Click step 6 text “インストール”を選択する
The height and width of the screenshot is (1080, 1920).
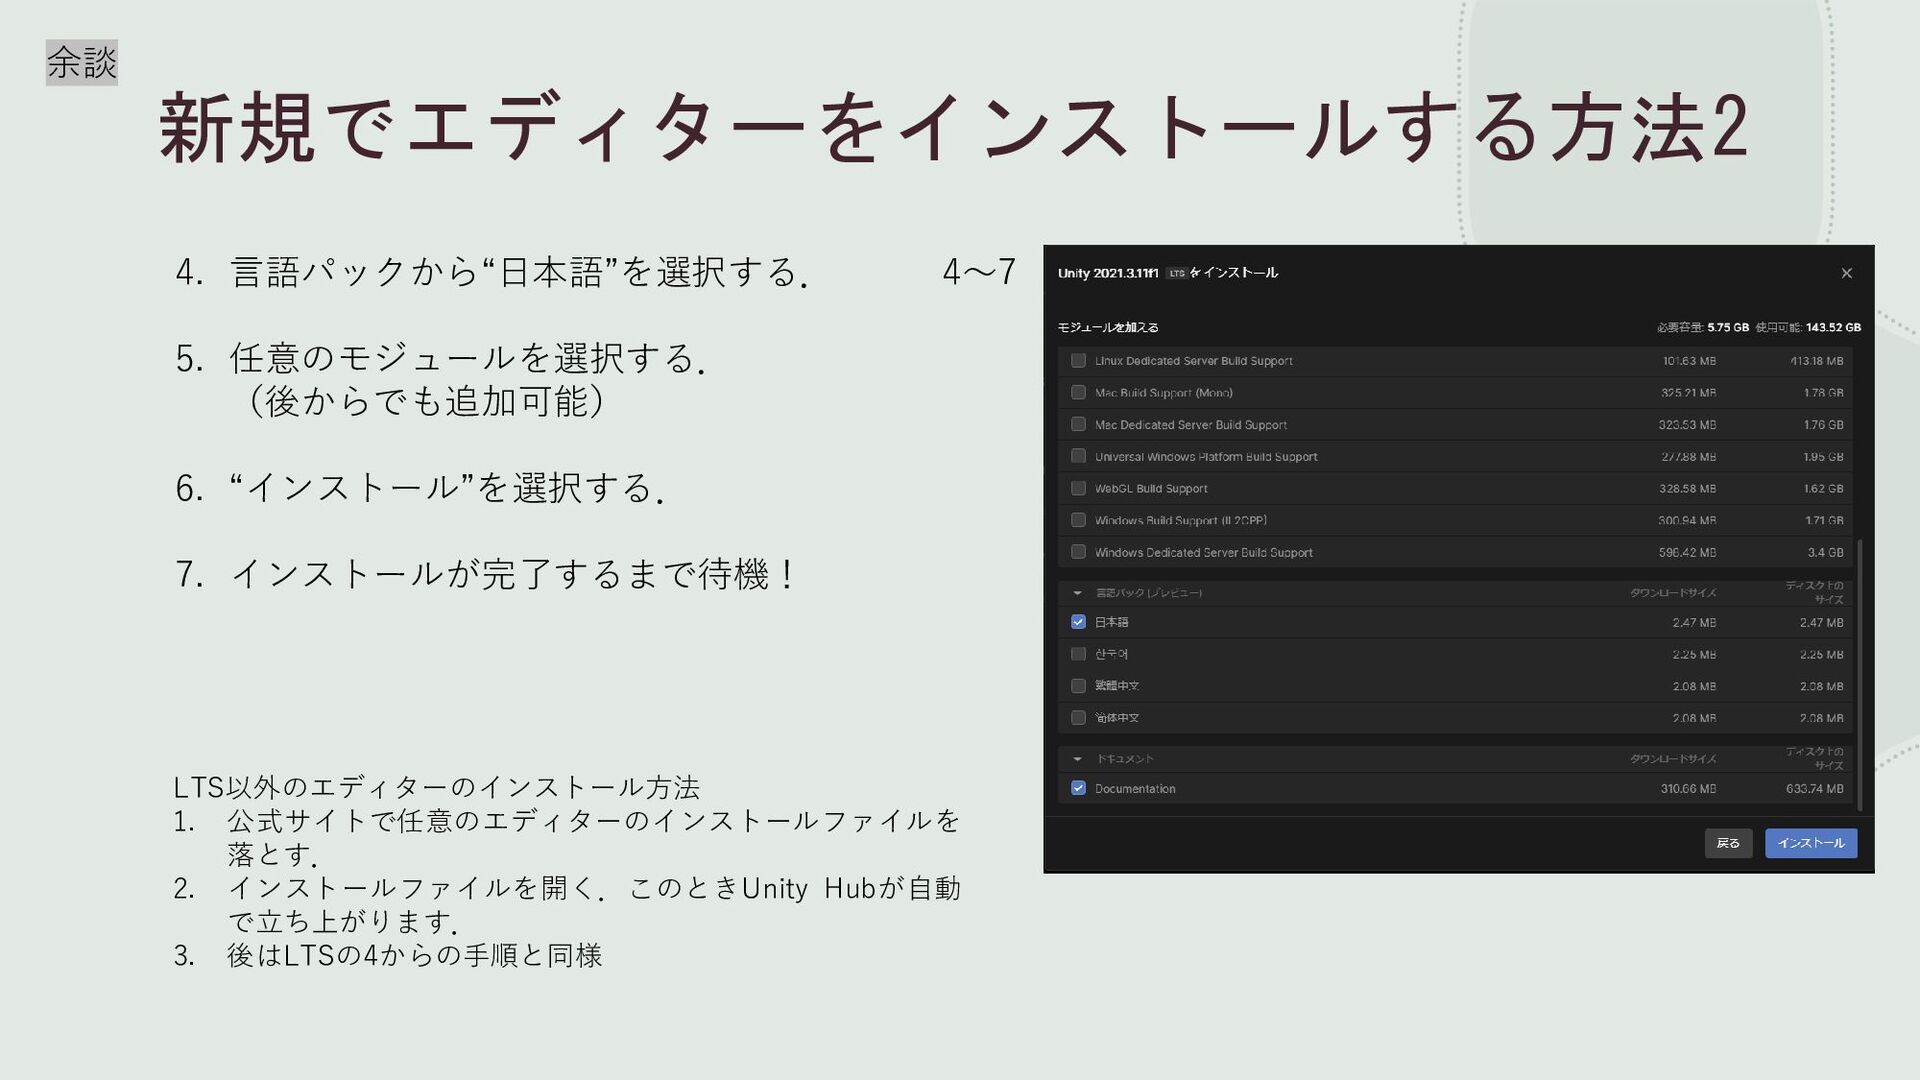(x=447, y=488)
